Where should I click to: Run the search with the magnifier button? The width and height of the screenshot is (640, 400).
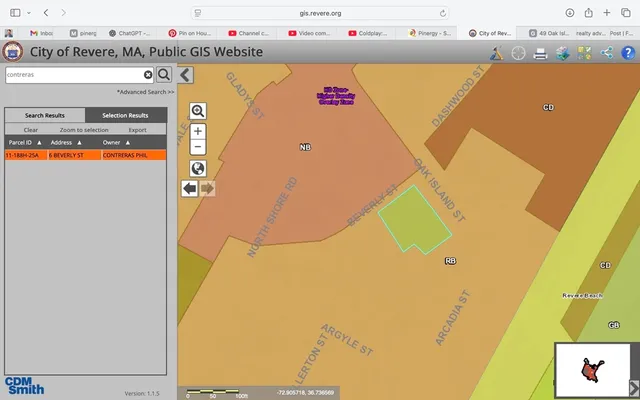(164, 74)
